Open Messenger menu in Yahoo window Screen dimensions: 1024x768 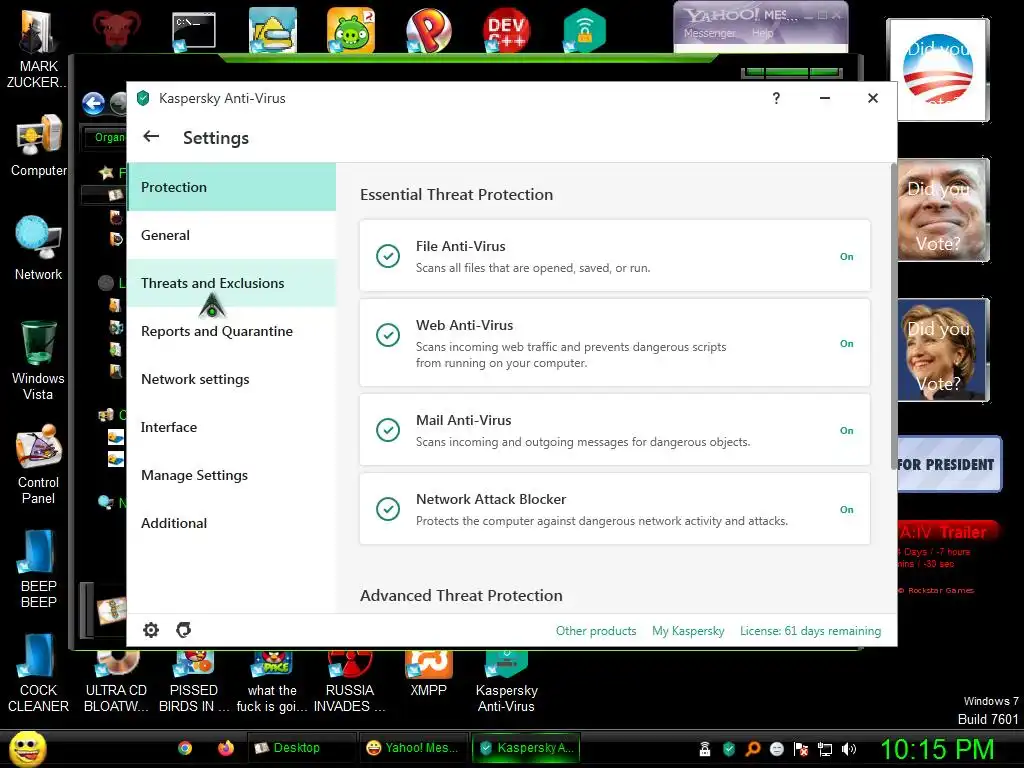[709, 33]
